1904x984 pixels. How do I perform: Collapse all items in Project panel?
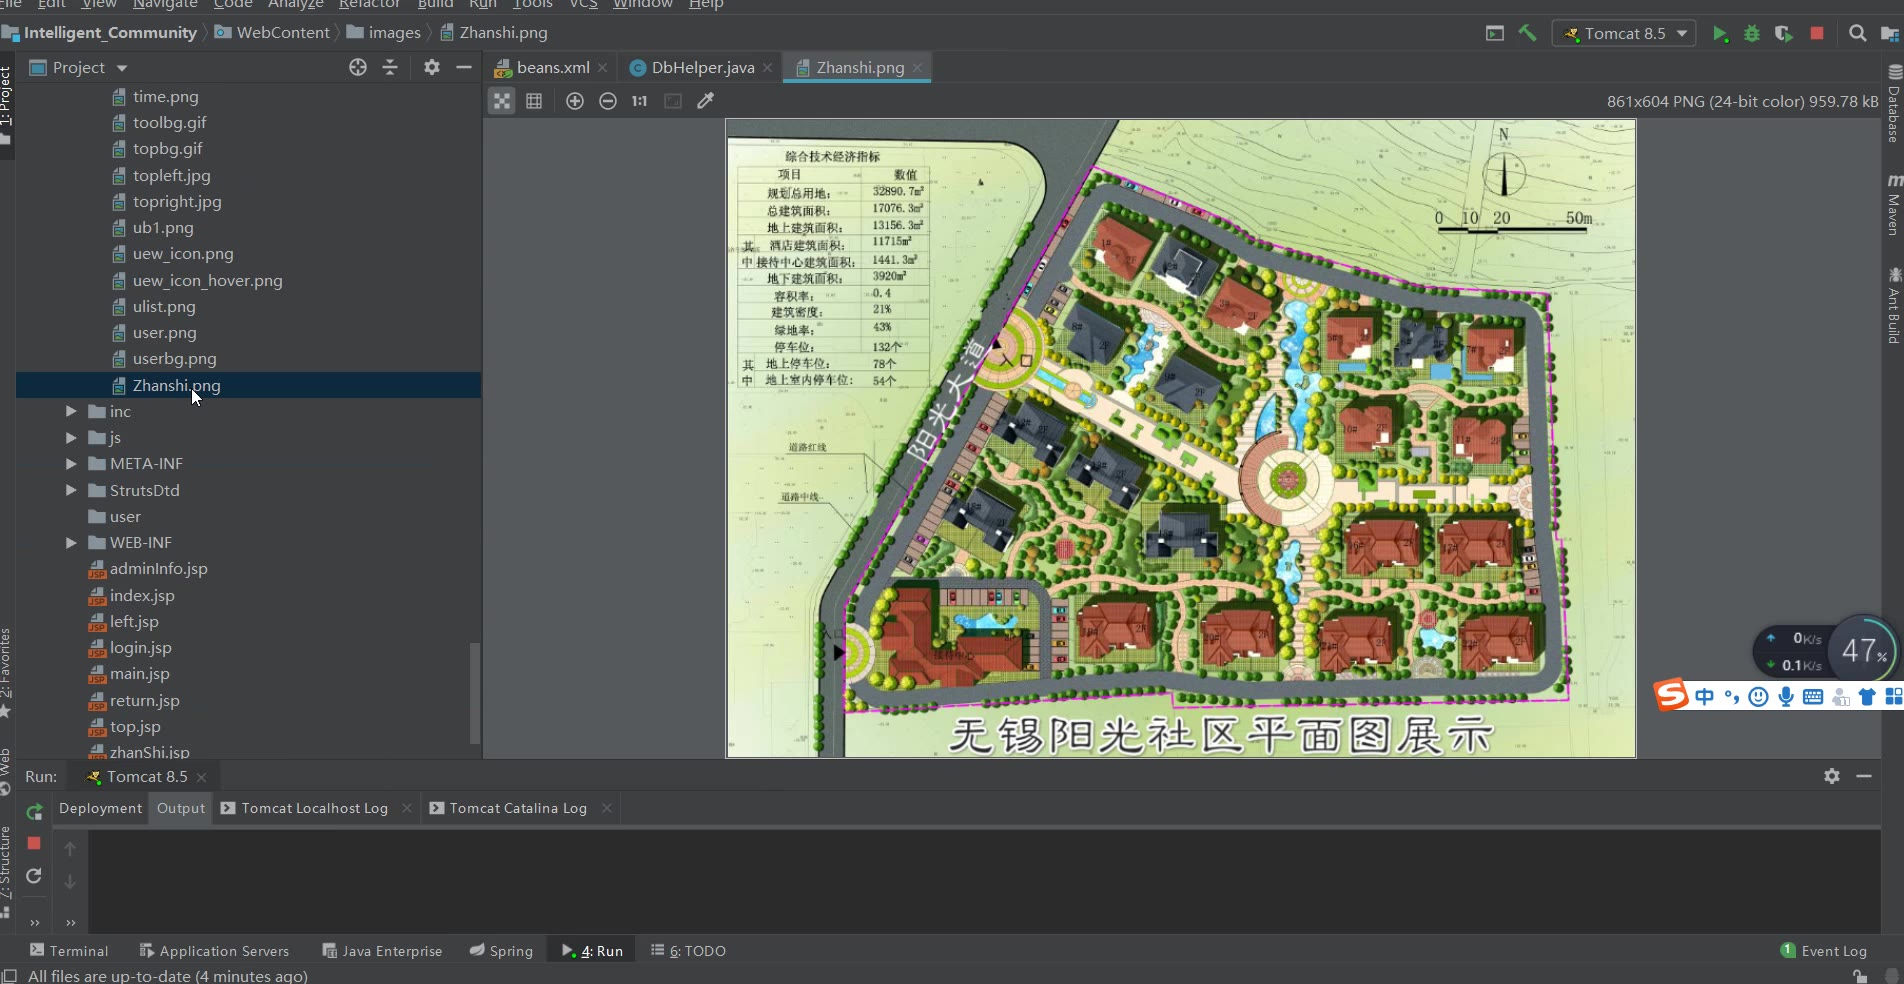tap(391, 67)
